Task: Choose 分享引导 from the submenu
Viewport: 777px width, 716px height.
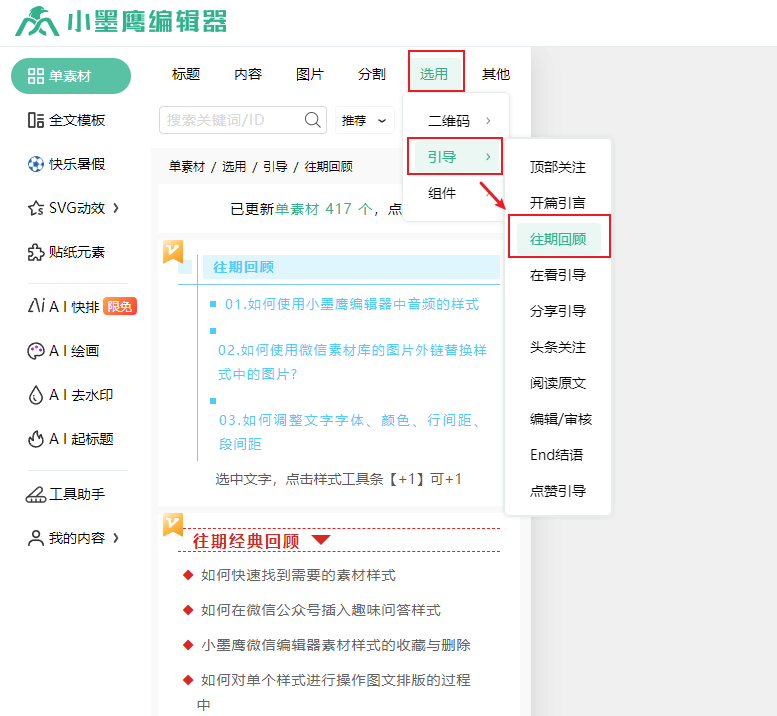Action: pos(558,311)
